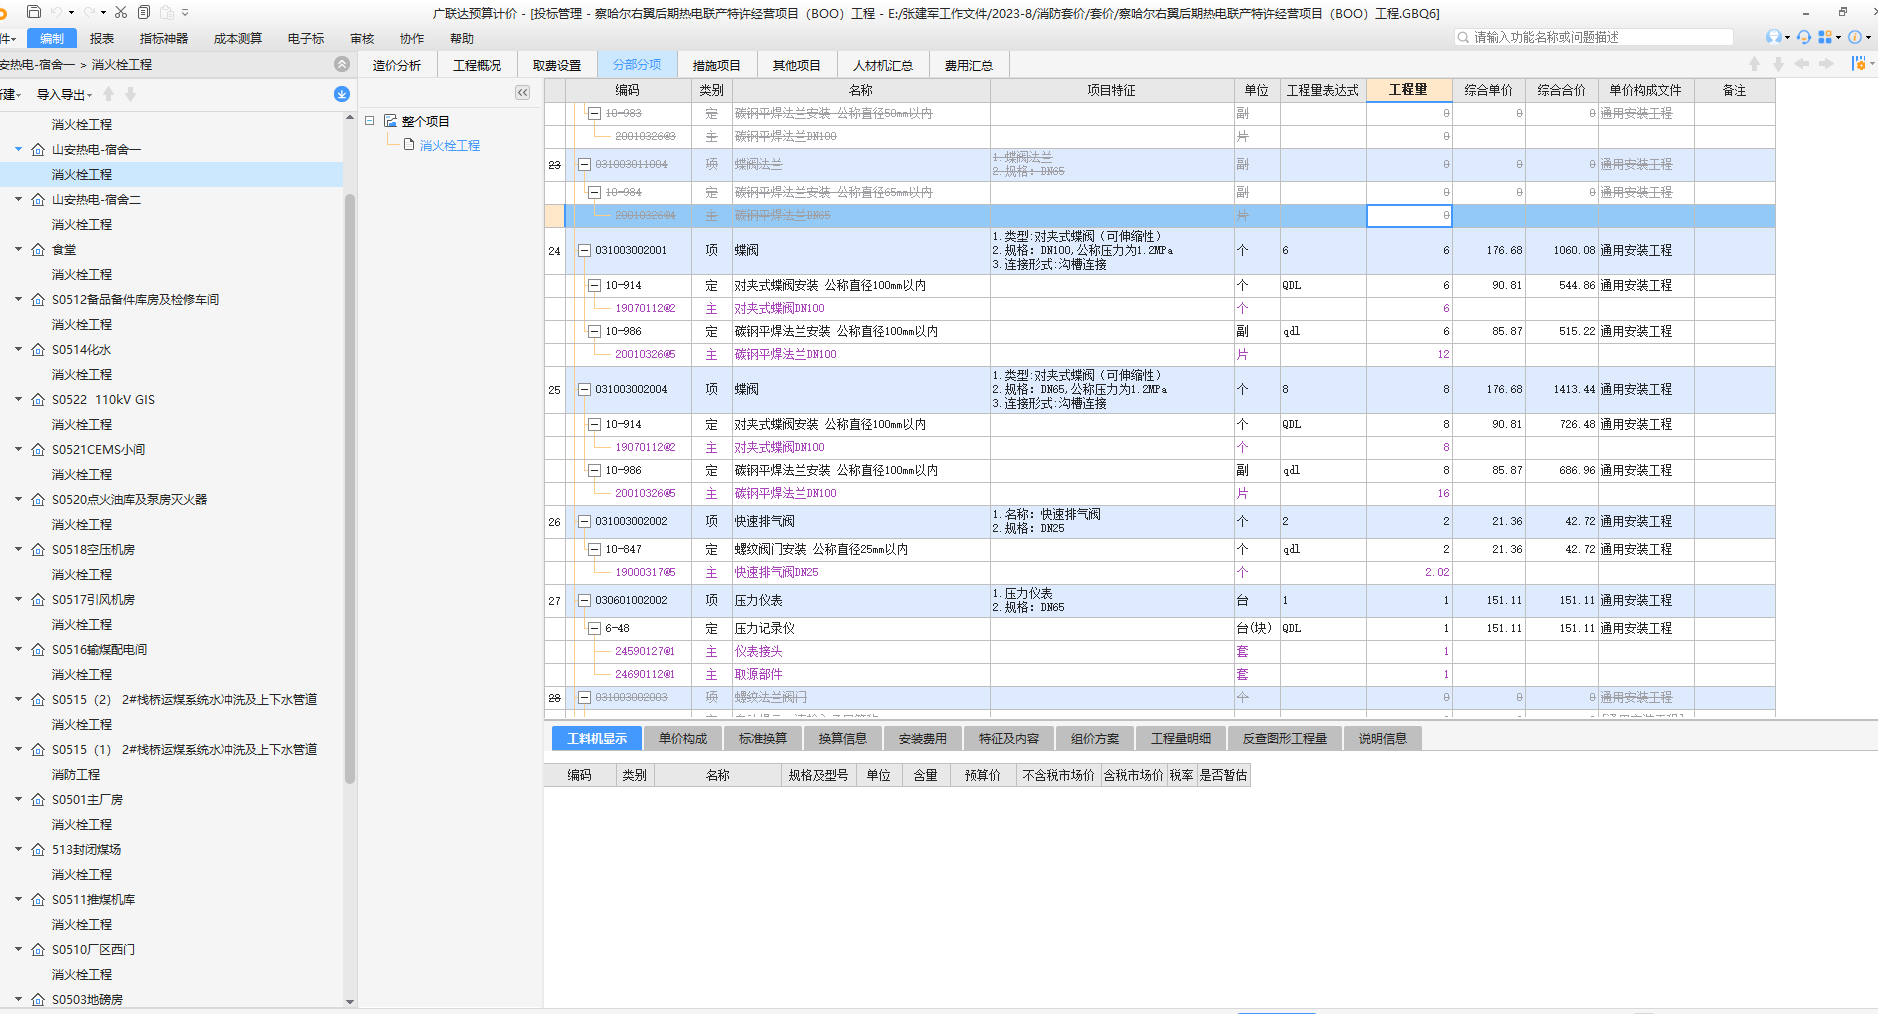Open the quick access toolbar customize arrow
Image resolution: width=1878 pixels, height=1014 pixels.
click(185, 13)
